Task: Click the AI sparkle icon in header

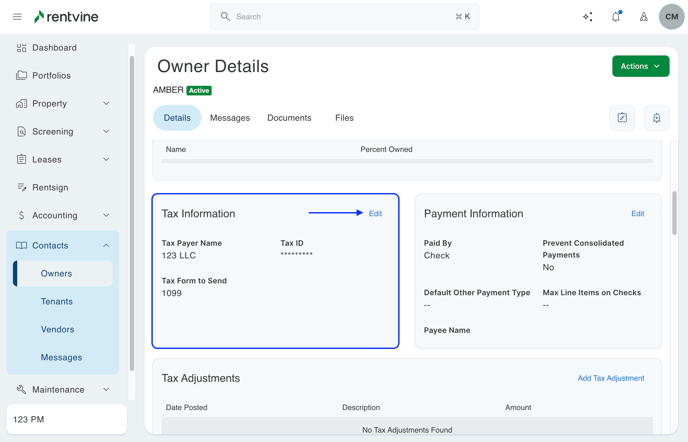Action: point(588,17)
